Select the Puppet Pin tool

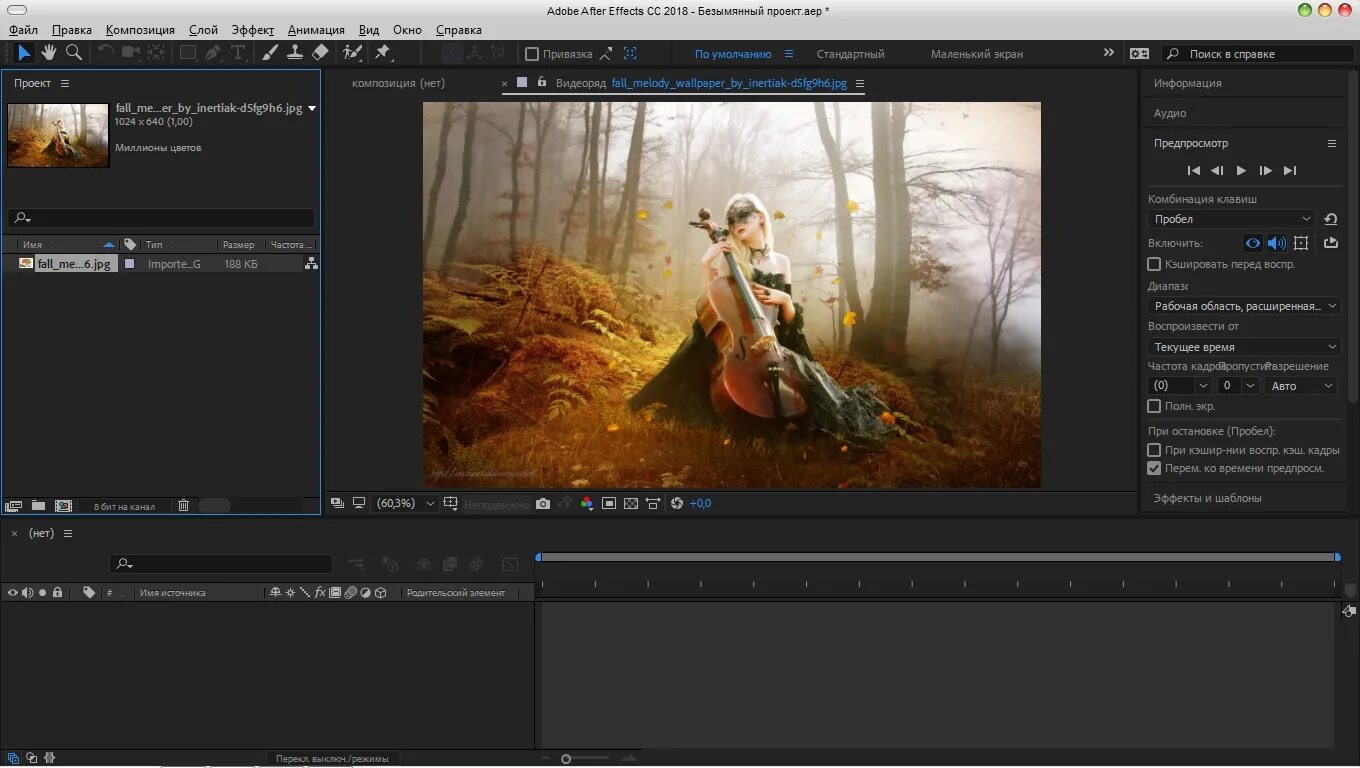(x=382, y=53)
